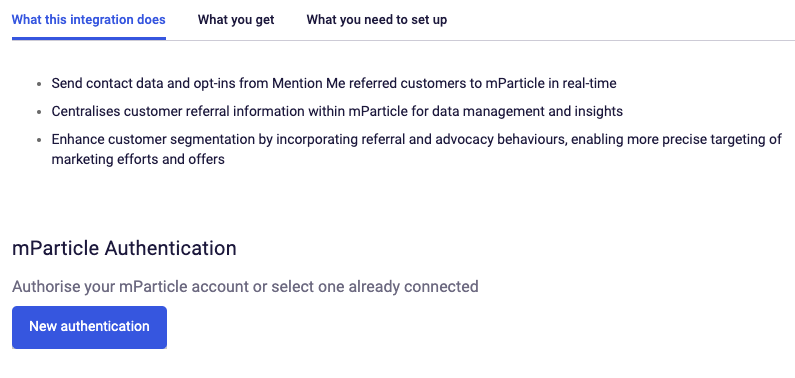Click the mParticle Authentication heading

pyautogui.click(x=124, y=248)
